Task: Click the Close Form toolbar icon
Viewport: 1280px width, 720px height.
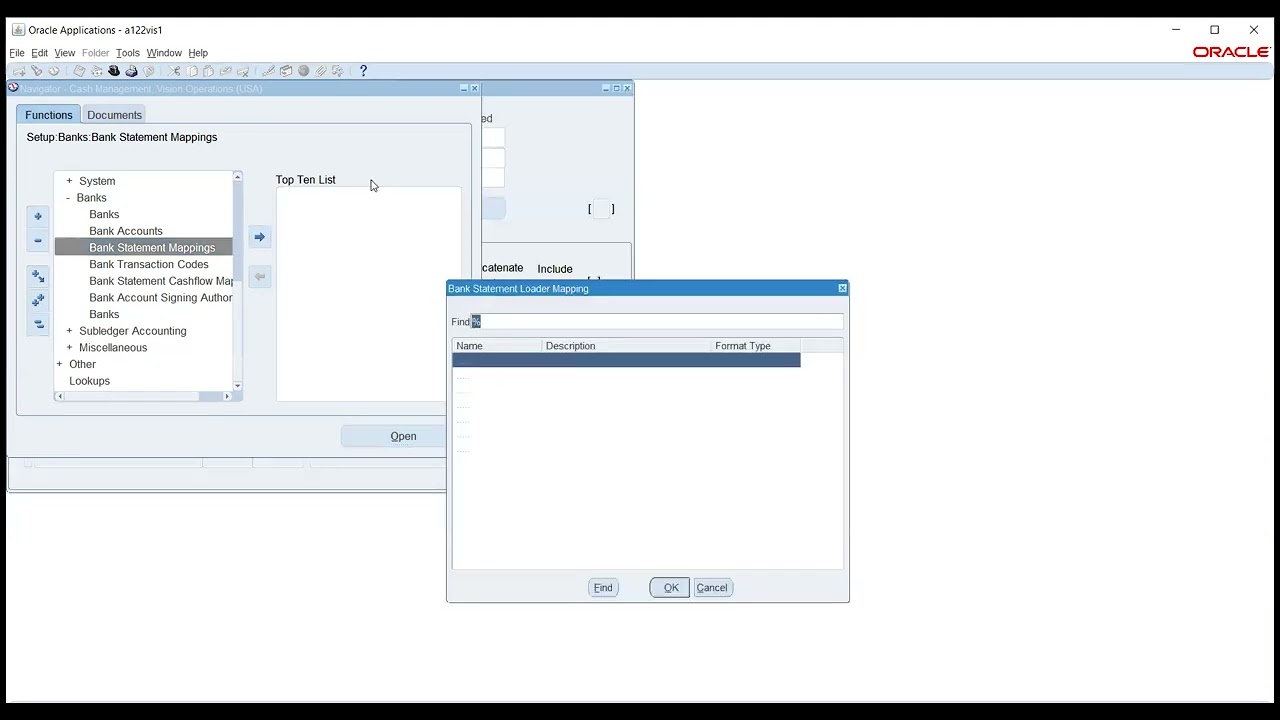Action: (148, 71)
